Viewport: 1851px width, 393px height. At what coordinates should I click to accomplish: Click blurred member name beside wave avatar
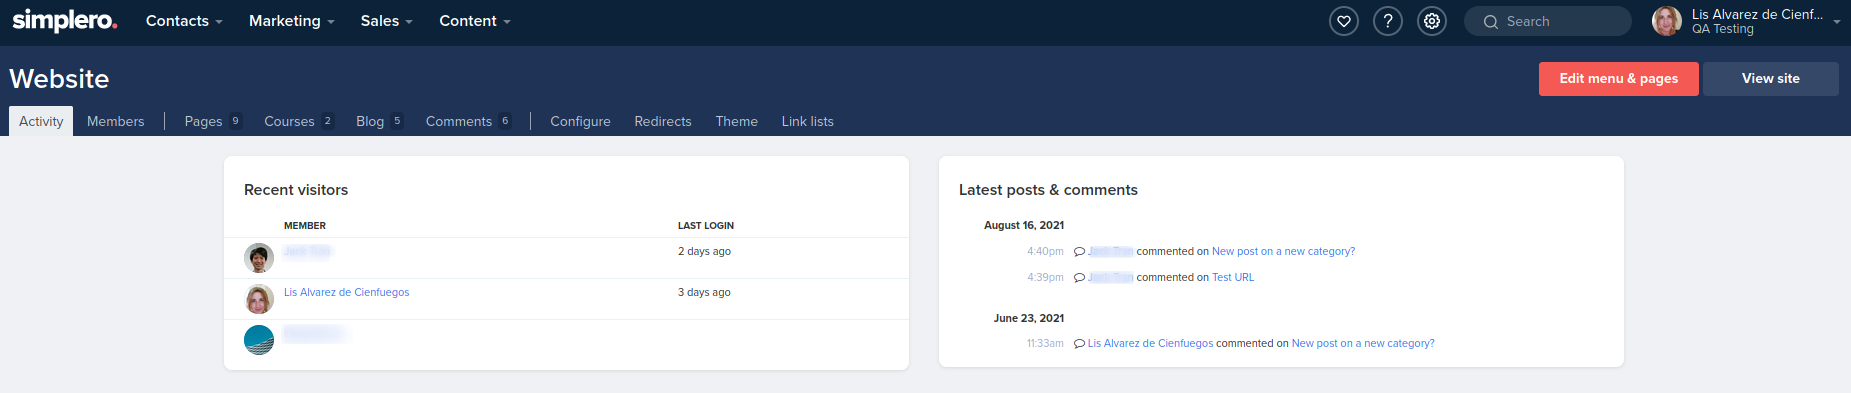pos(314,334)
